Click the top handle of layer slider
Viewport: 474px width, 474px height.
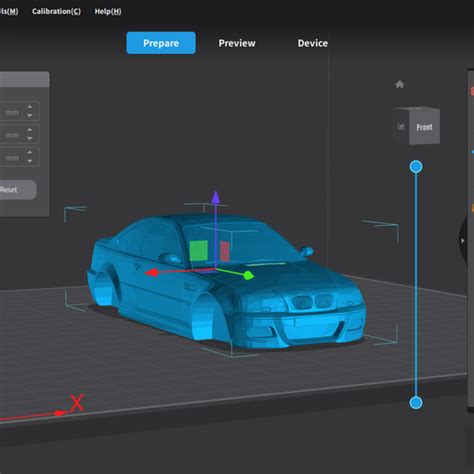[x=416, y=167]
